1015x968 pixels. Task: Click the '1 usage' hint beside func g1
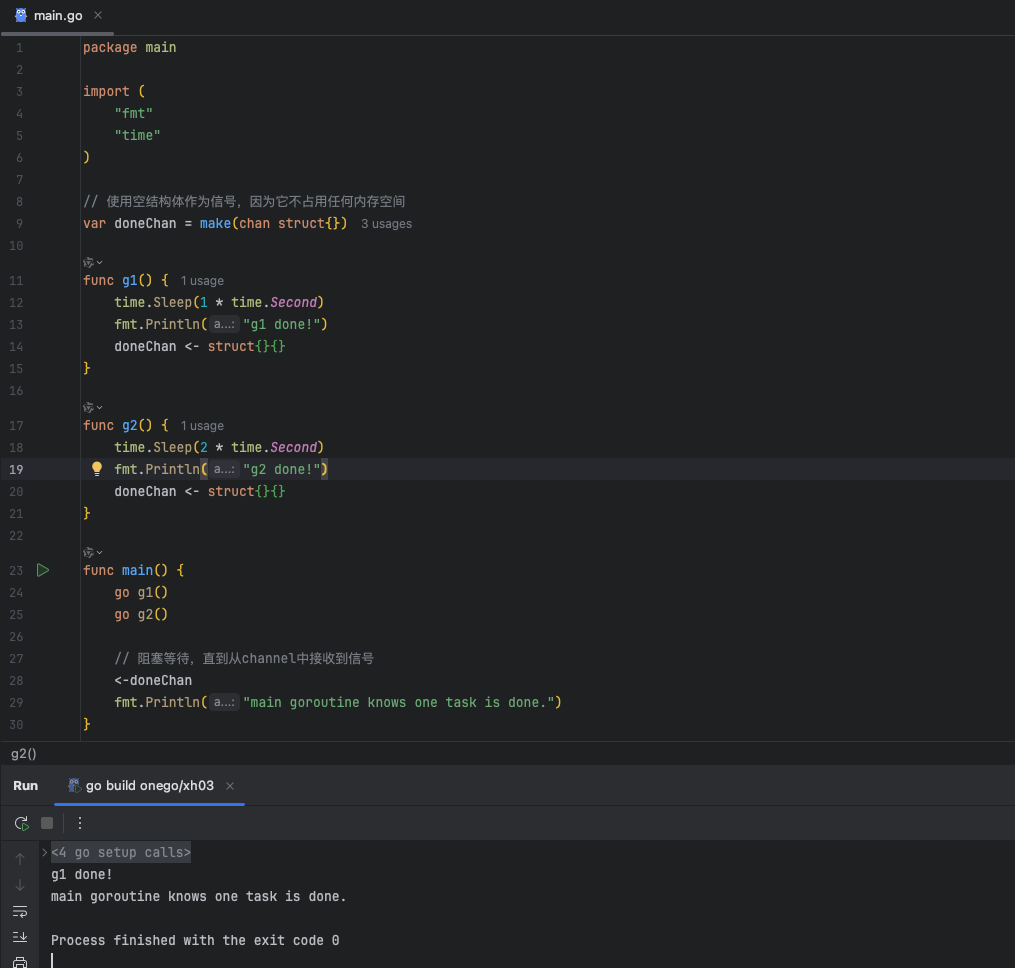[x=202, y=281]
